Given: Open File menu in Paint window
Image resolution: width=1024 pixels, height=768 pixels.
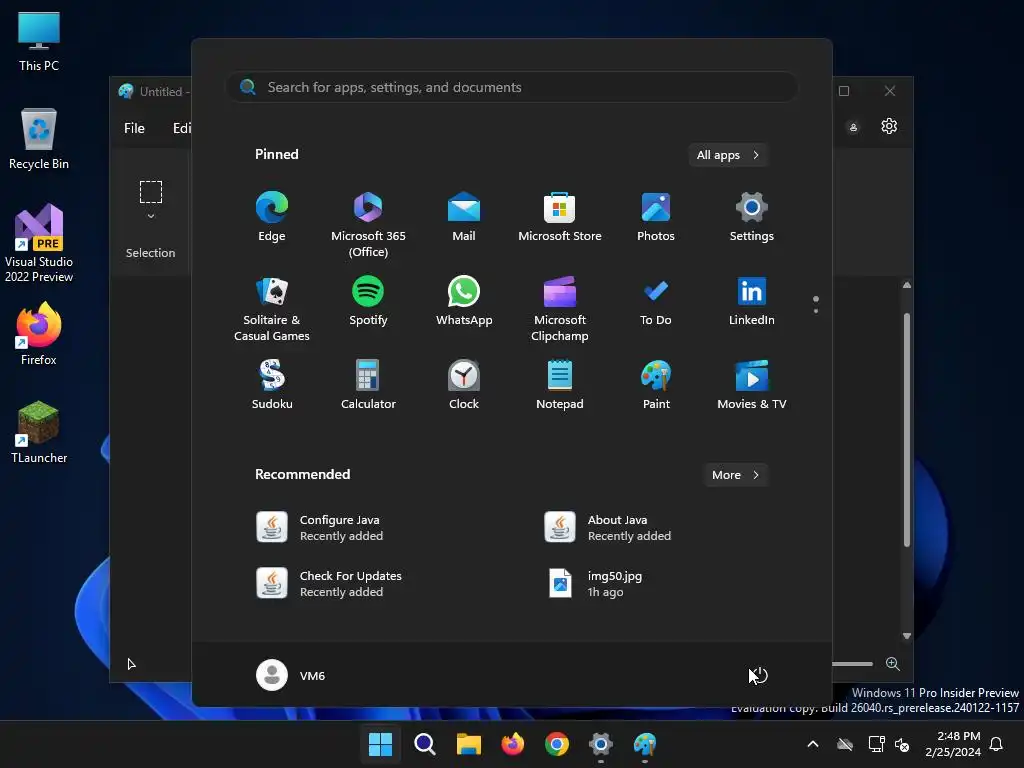Looking at the screenshot, I should point(135,128).
